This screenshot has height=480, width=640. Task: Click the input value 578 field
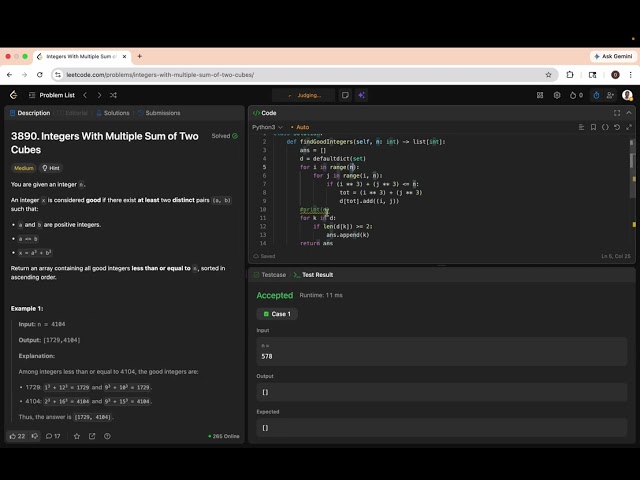(442, 351)
